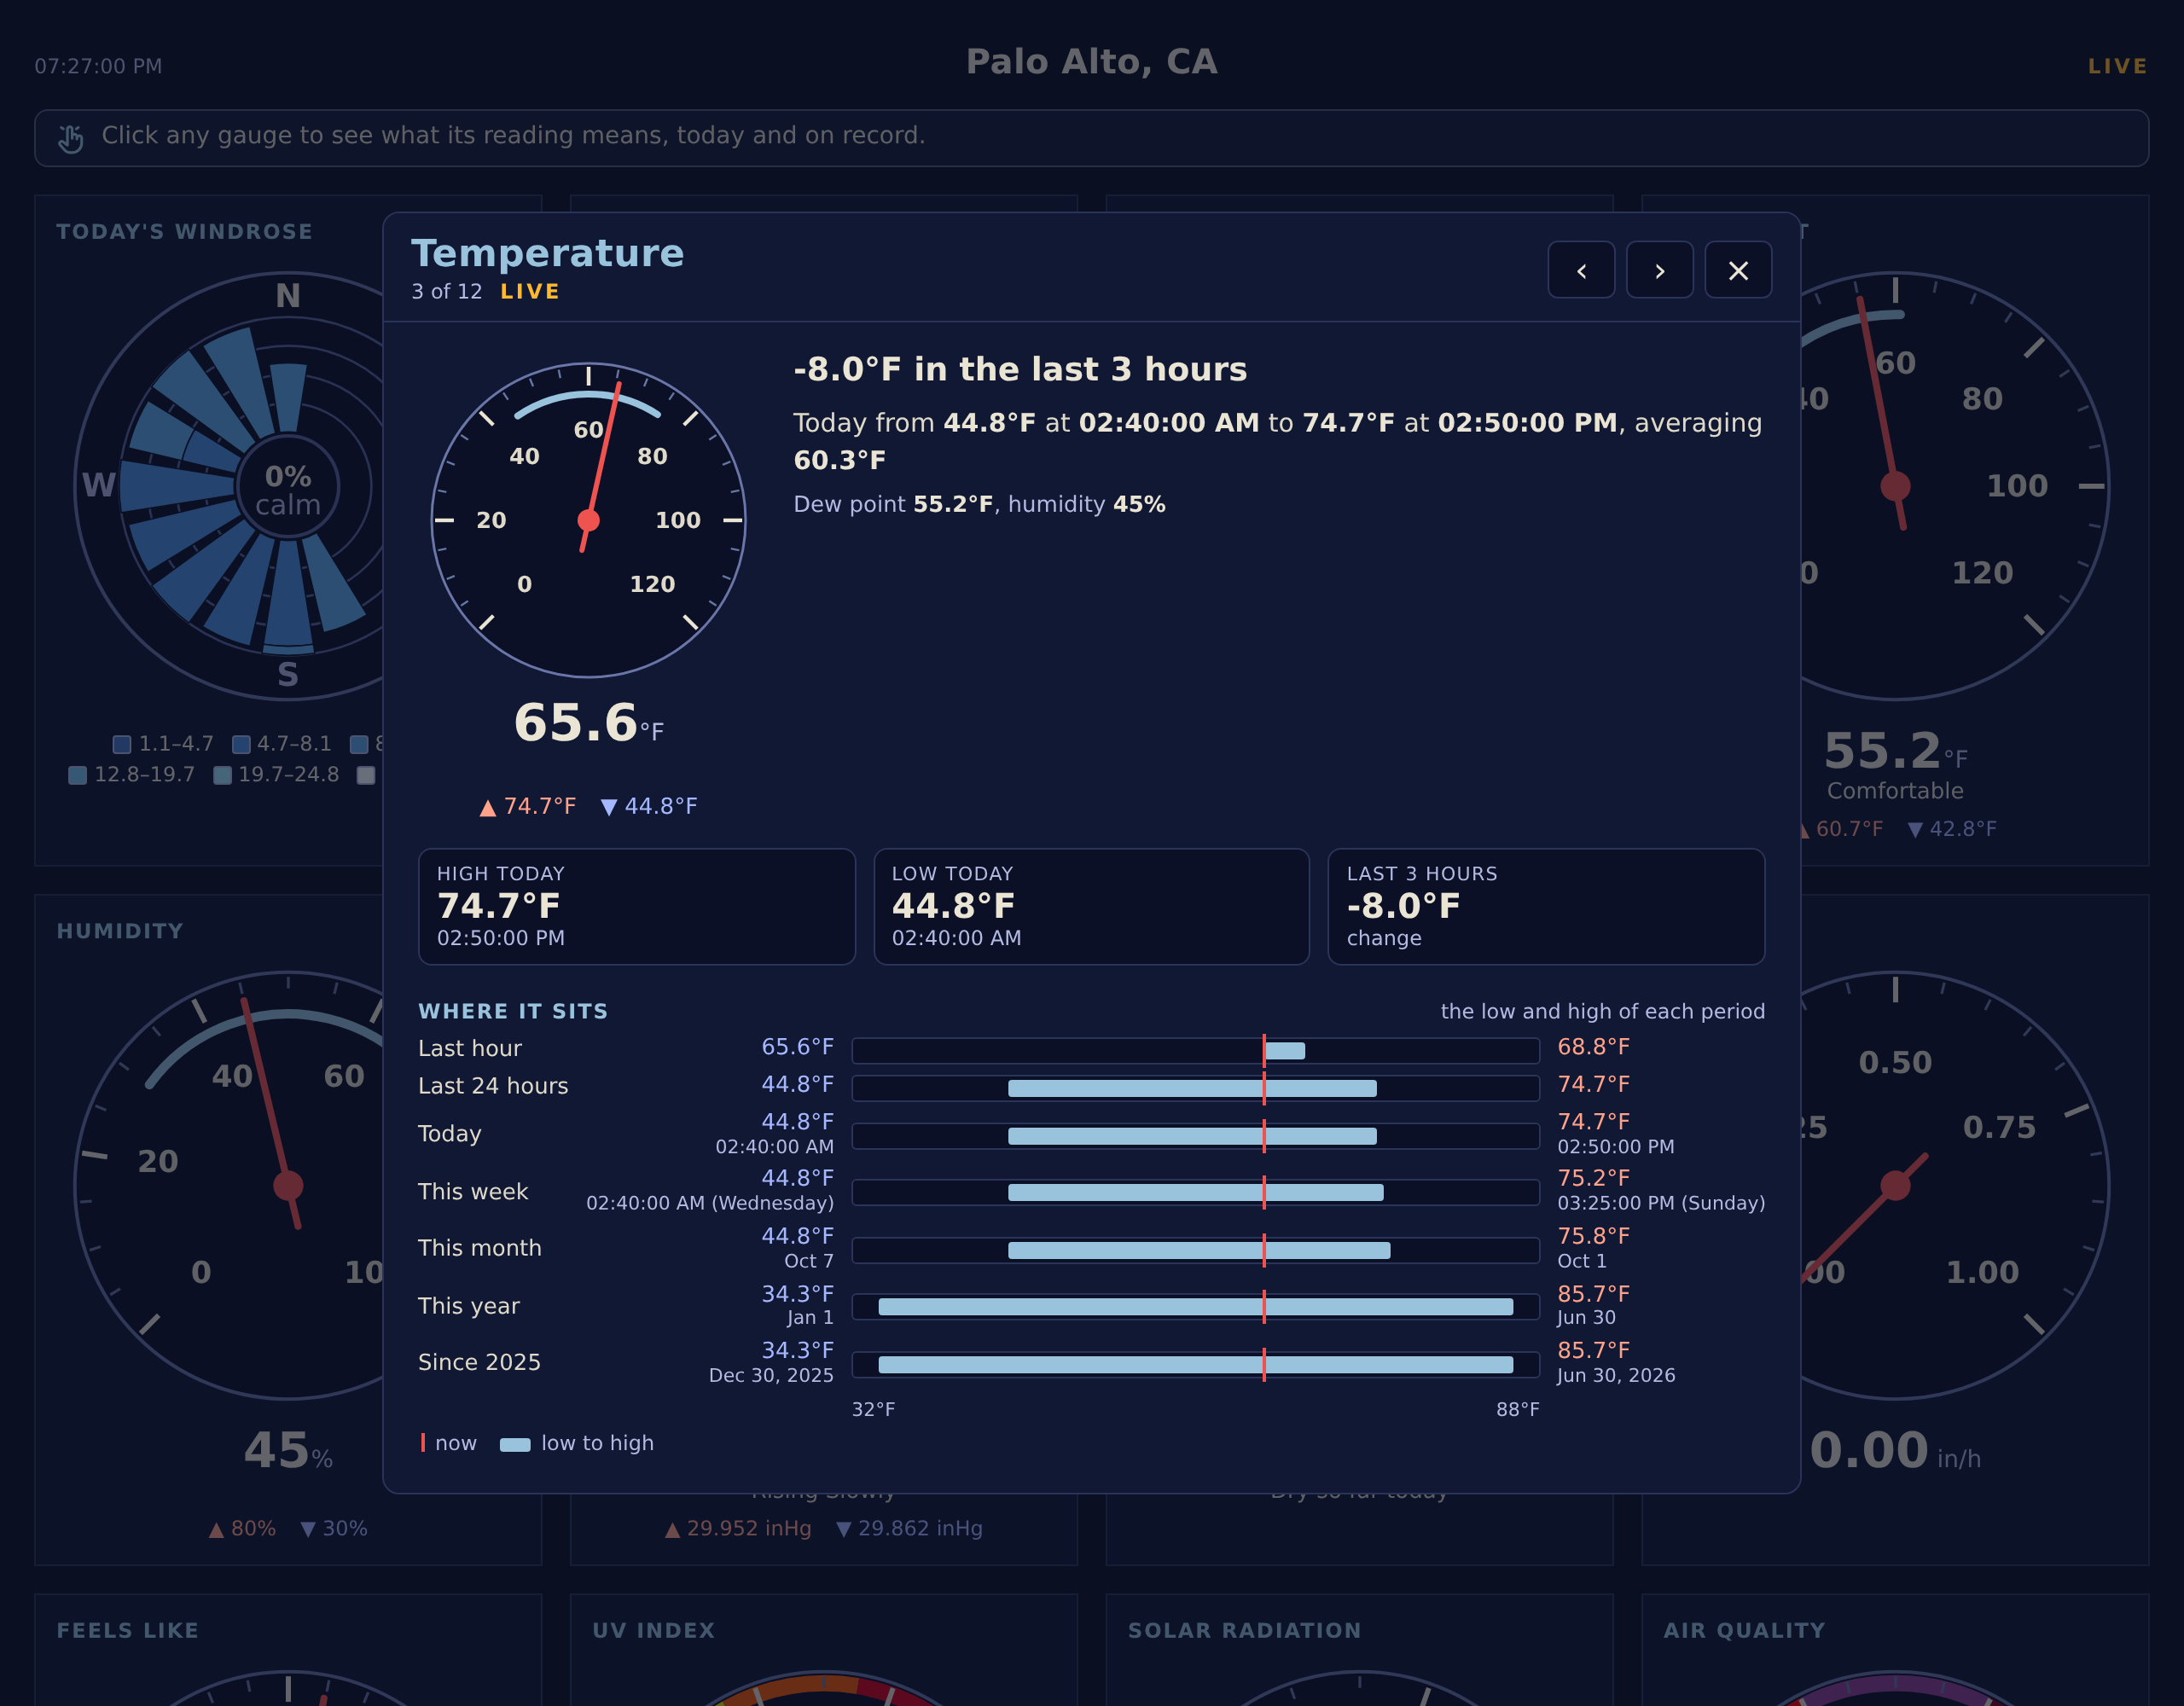Click the 75.2°F Sunday weekly high

1661,1190
